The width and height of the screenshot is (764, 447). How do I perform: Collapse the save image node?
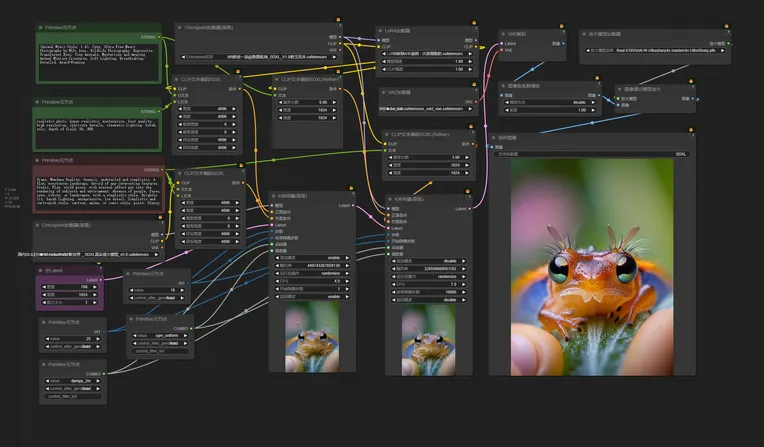coord(494,138)
